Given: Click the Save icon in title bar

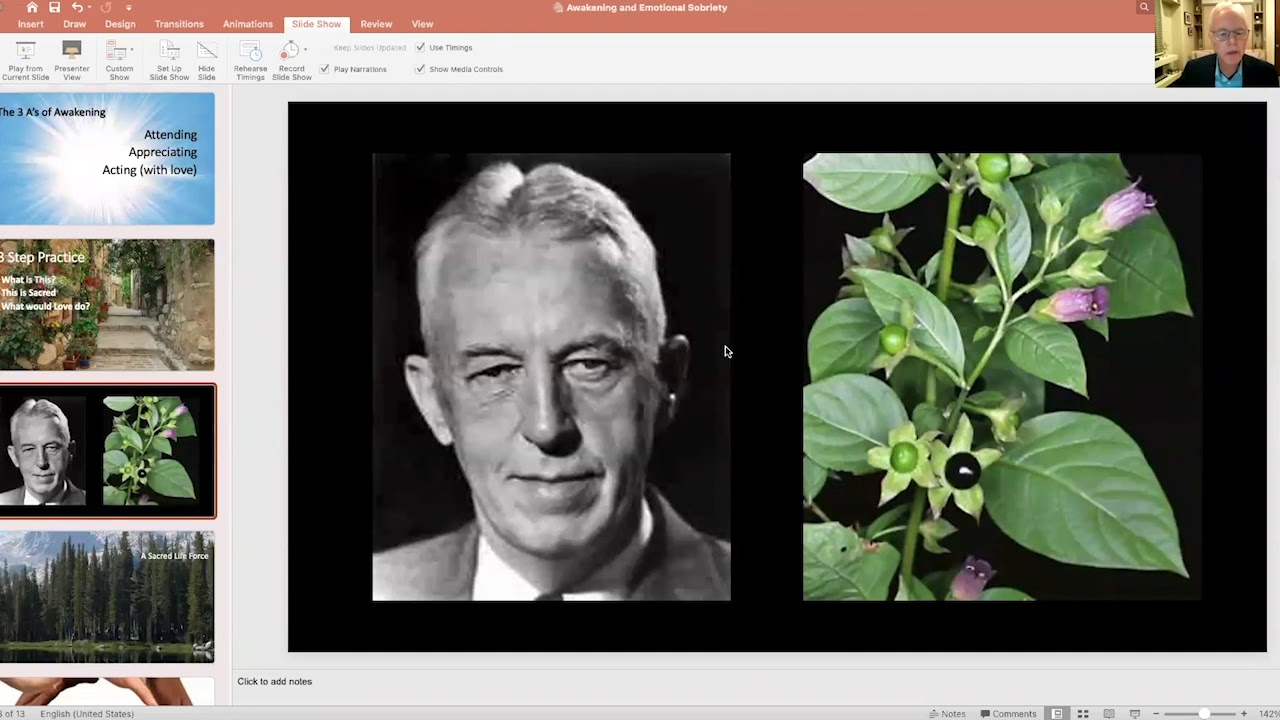Looking at the screenshot, I should (54, 7).
